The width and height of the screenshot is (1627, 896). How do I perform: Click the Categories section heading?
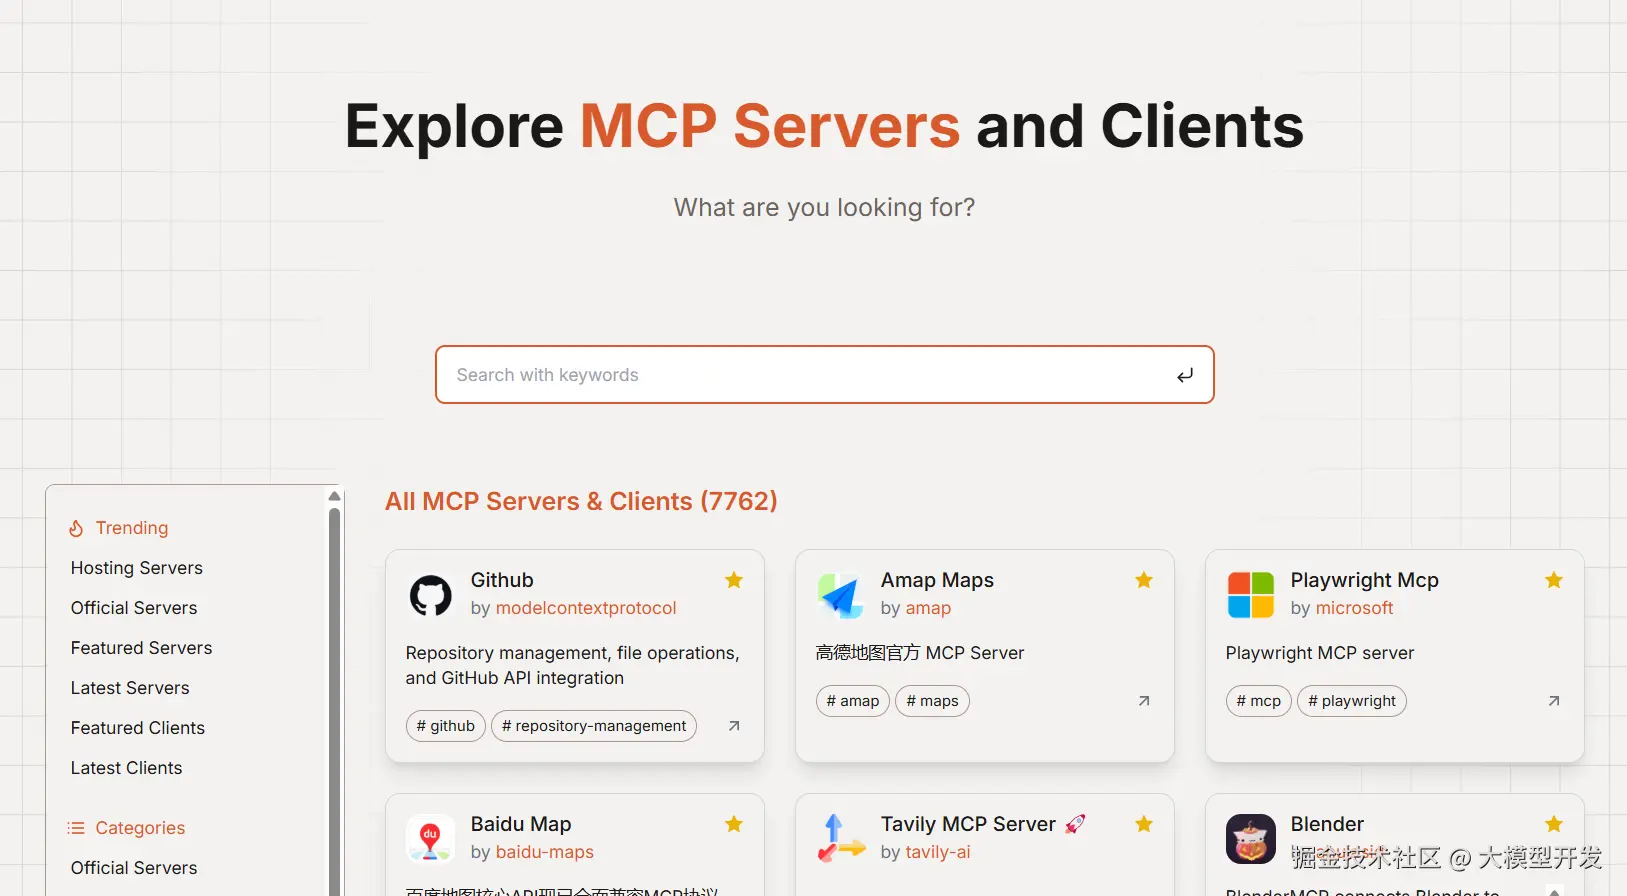pyautogui.click(x=140, y=828)
